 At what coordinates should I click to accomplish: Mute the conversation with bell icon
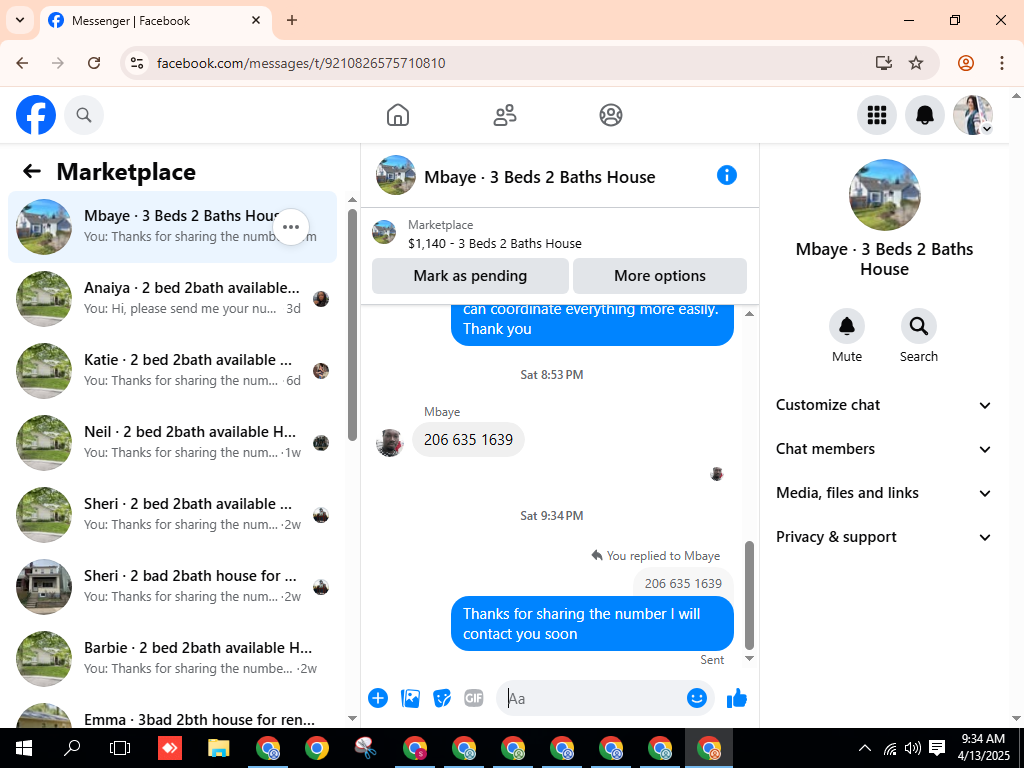click(x=847, y=326)
